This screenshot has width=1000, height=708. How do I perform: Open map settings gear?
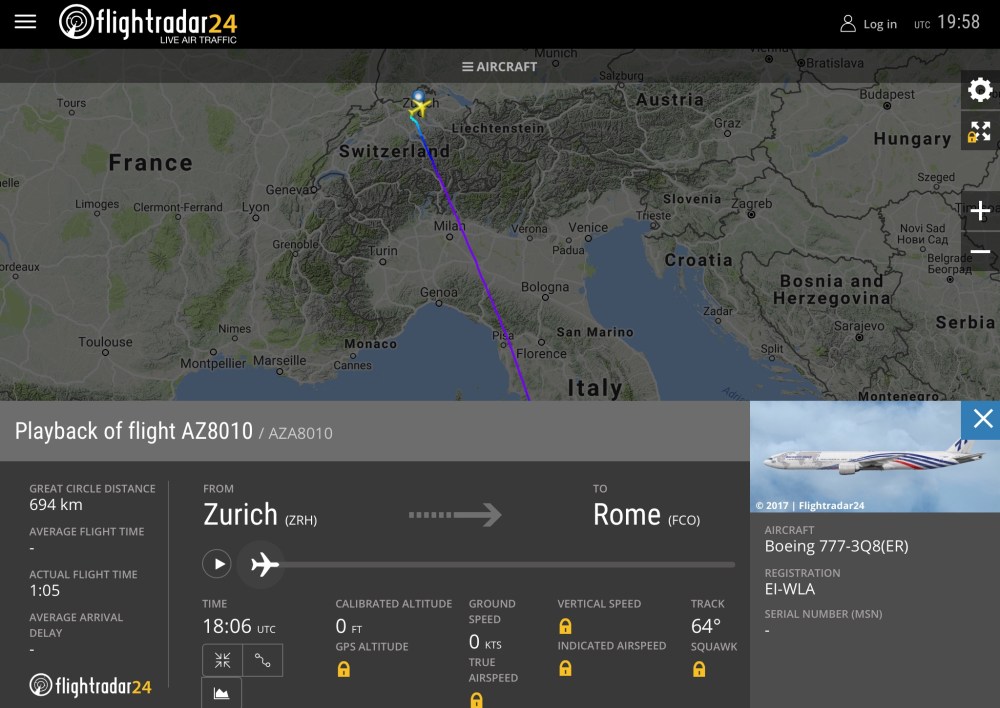coord(980,90)
